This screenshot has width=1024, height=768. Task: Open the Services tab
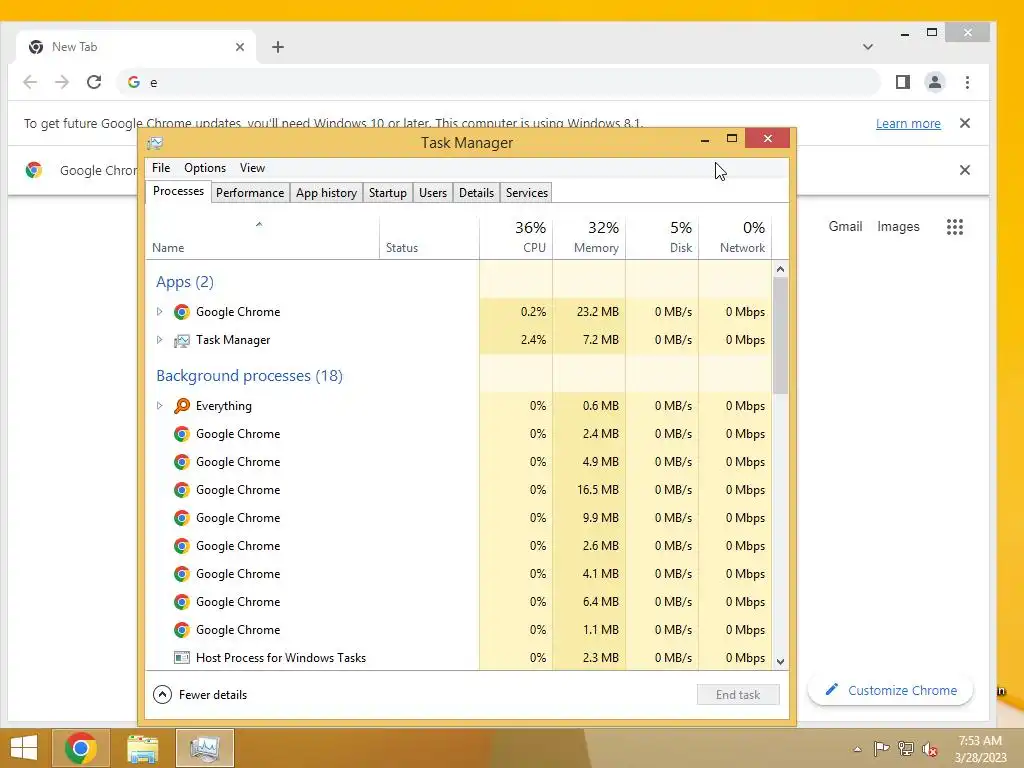point(526,193)
